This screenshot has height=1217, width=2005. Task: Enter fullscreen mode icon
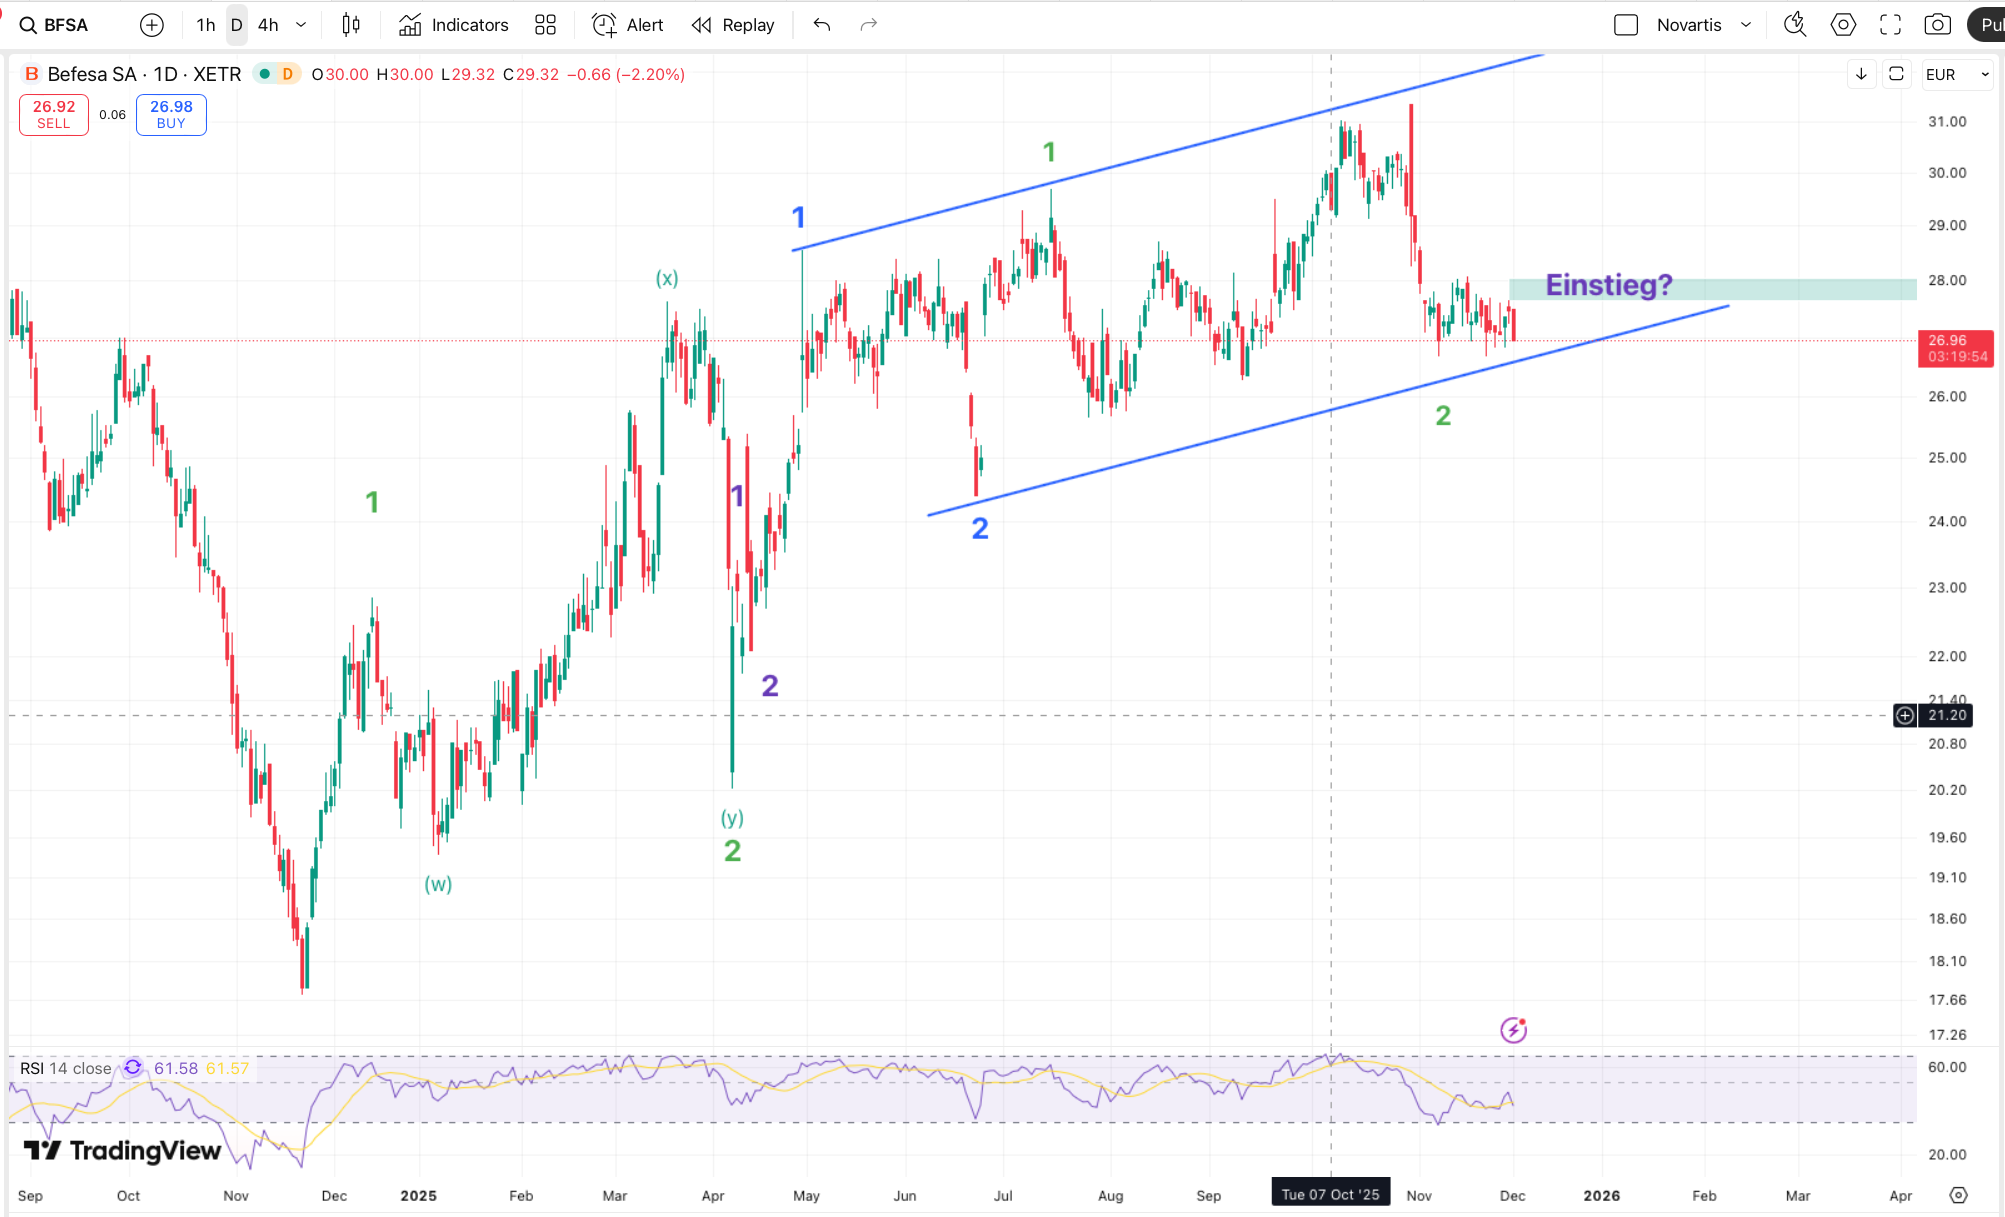tap(1890, 25)
